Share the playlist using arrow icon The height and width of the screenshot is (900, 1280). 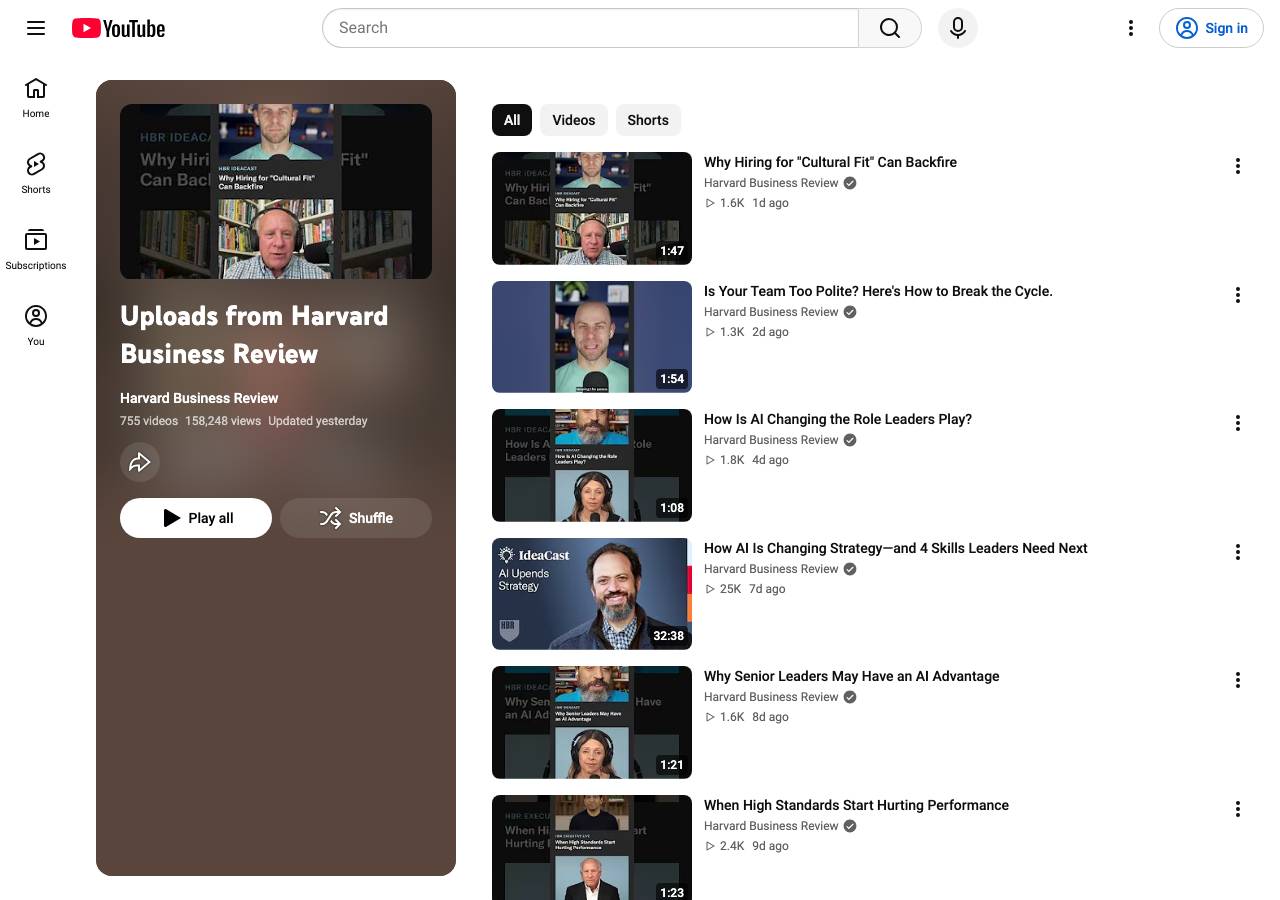[x=140, y=462]
